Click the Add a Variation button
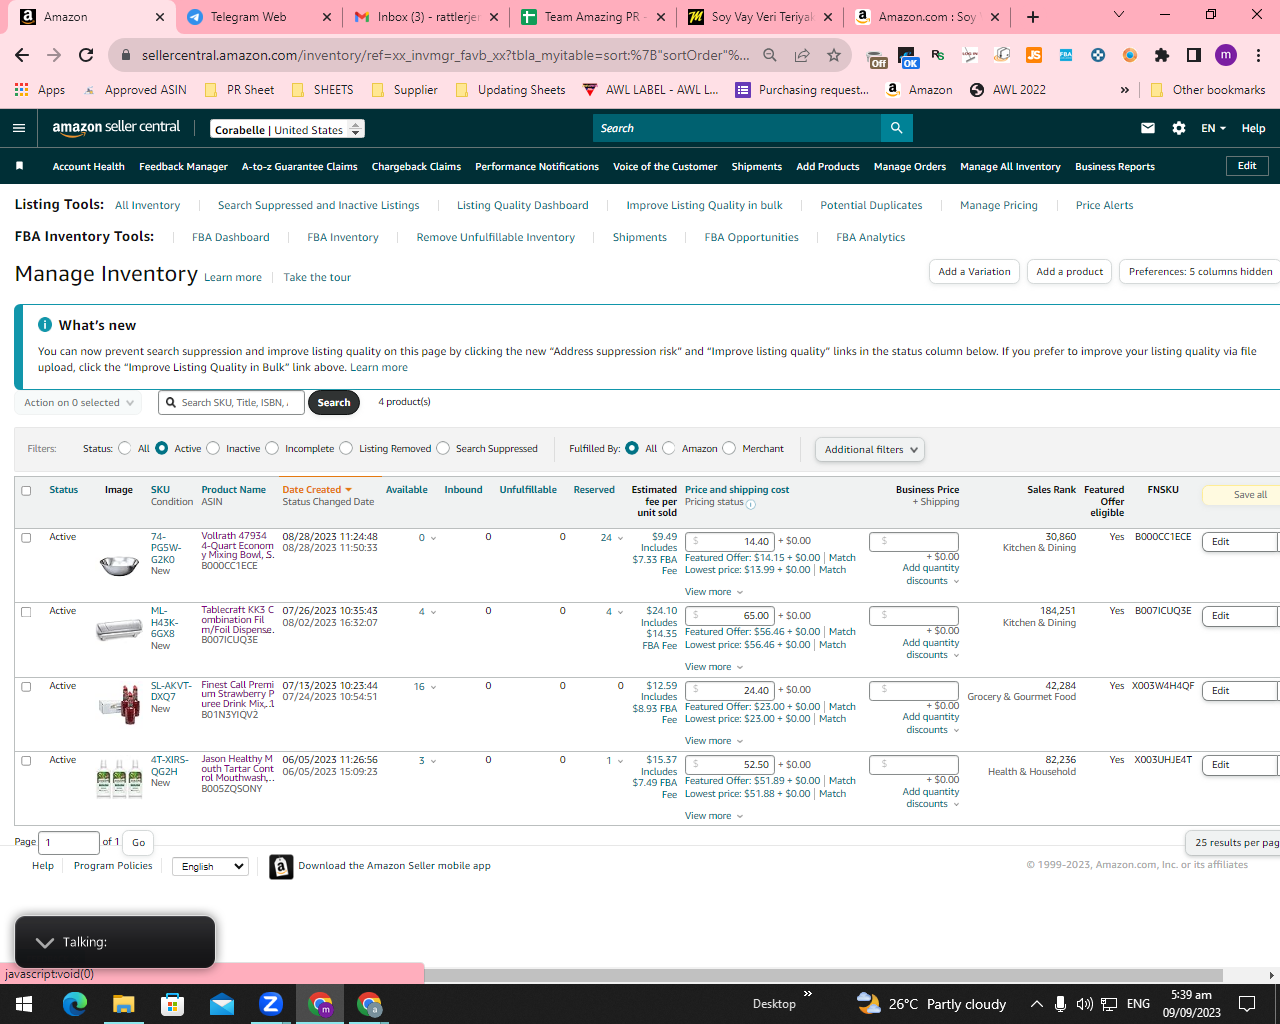1280x1024 pixels. tap(974, 272)
